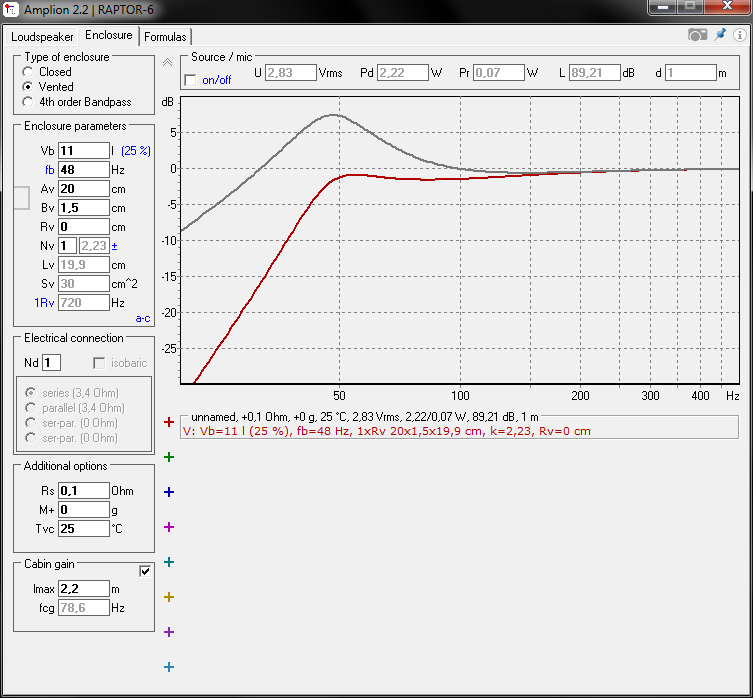Viewport: 753px width, 698px height.
Task: Click the blue pin icon
Action: [x=720, y=35]
